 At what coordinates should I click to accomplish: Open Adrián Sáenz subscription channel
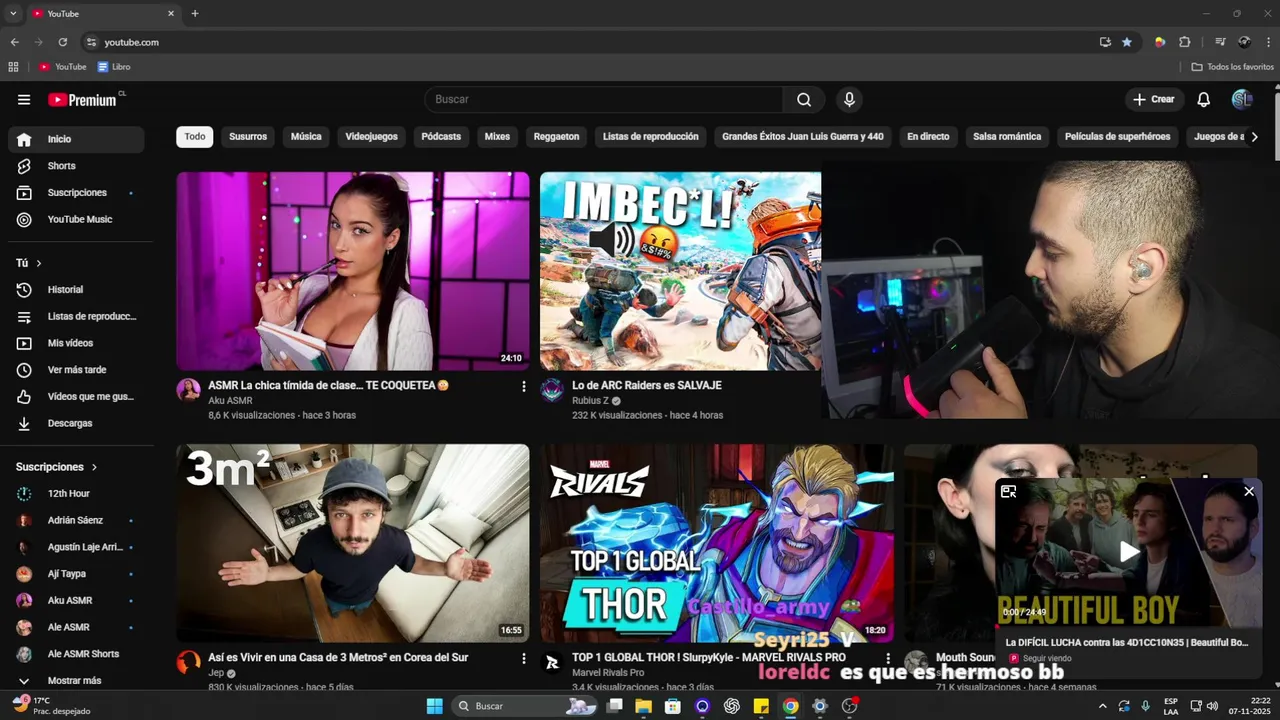coord(77,521)
